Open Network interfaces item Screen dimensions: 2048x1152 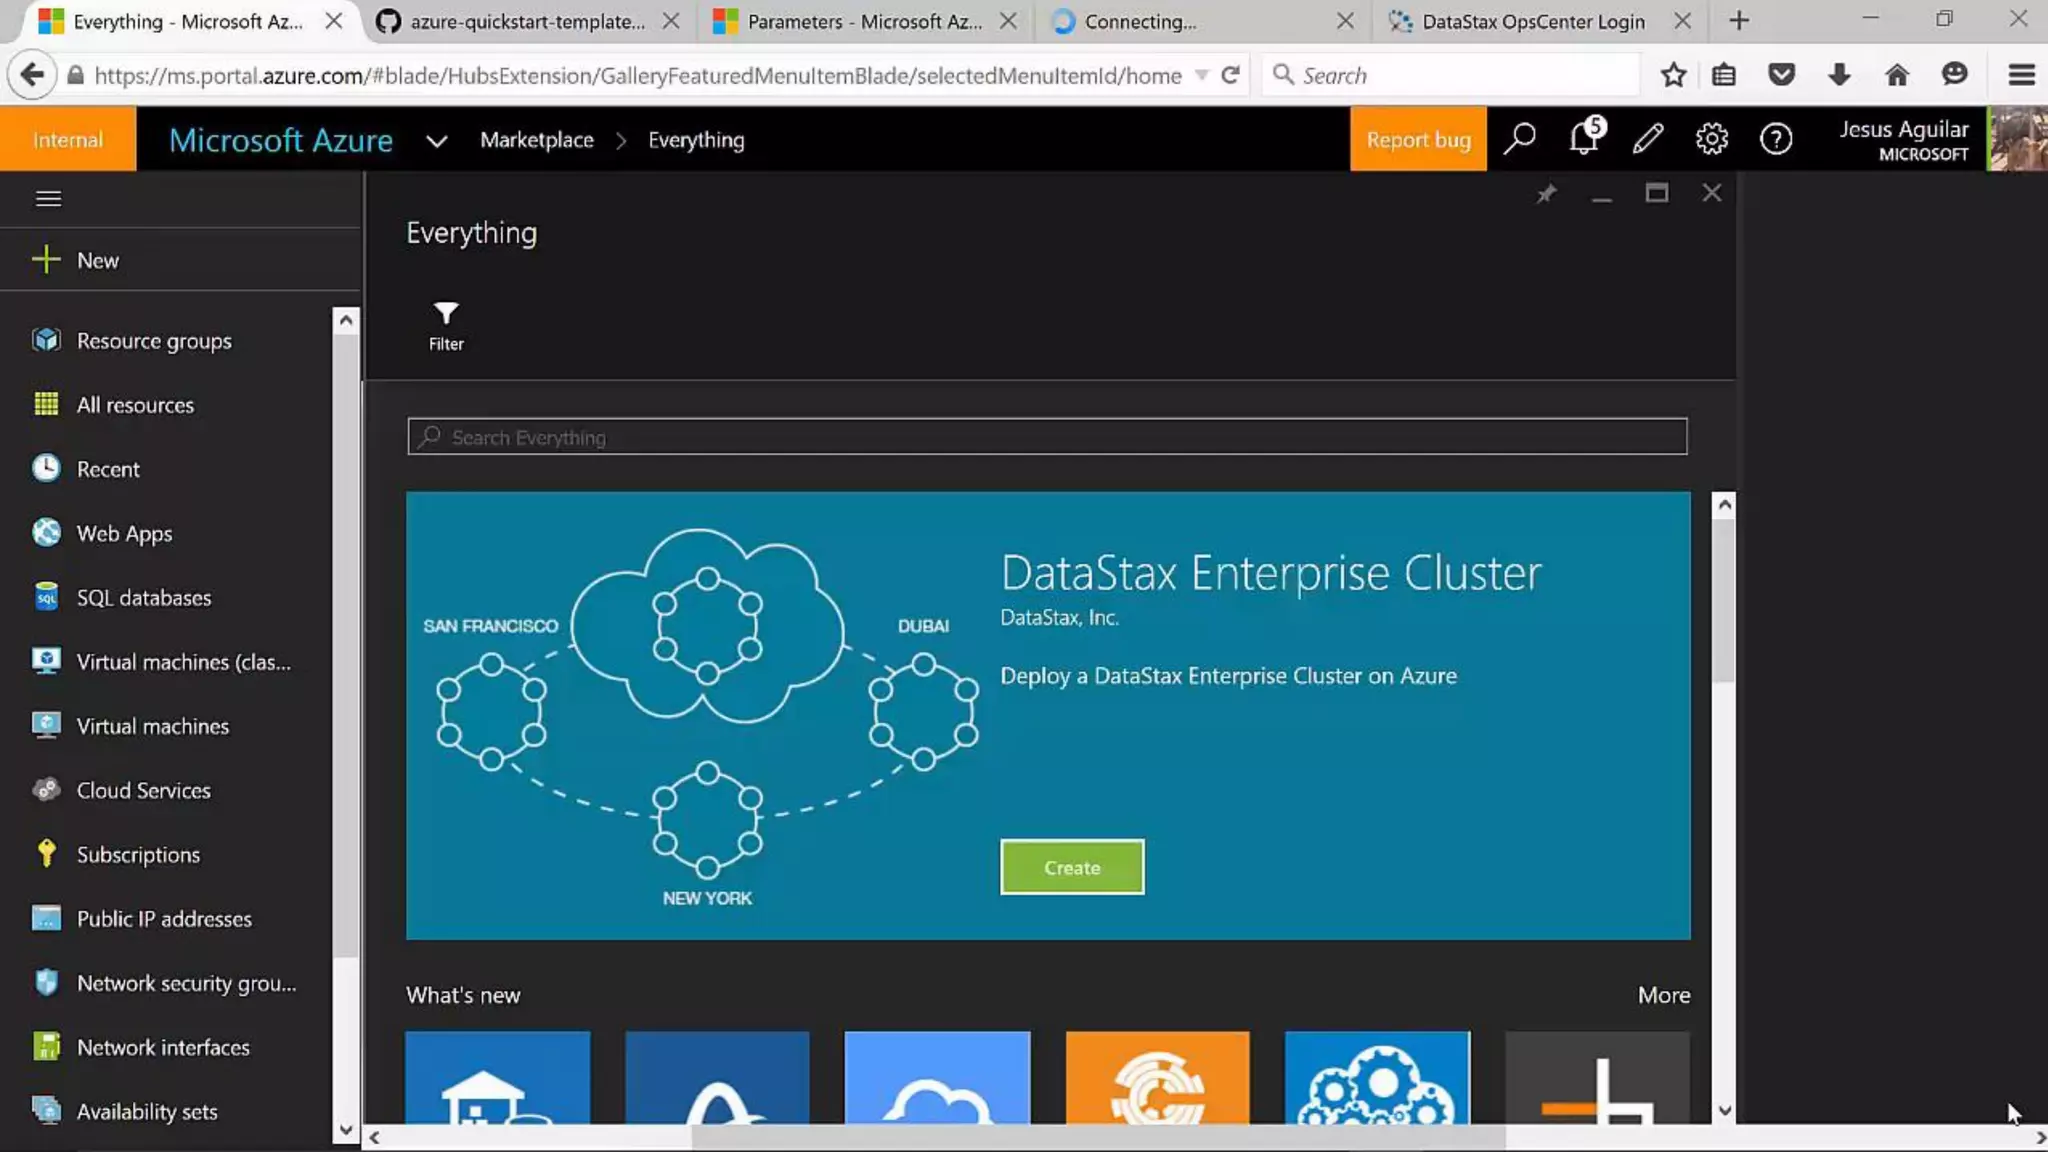point(163,1047)
